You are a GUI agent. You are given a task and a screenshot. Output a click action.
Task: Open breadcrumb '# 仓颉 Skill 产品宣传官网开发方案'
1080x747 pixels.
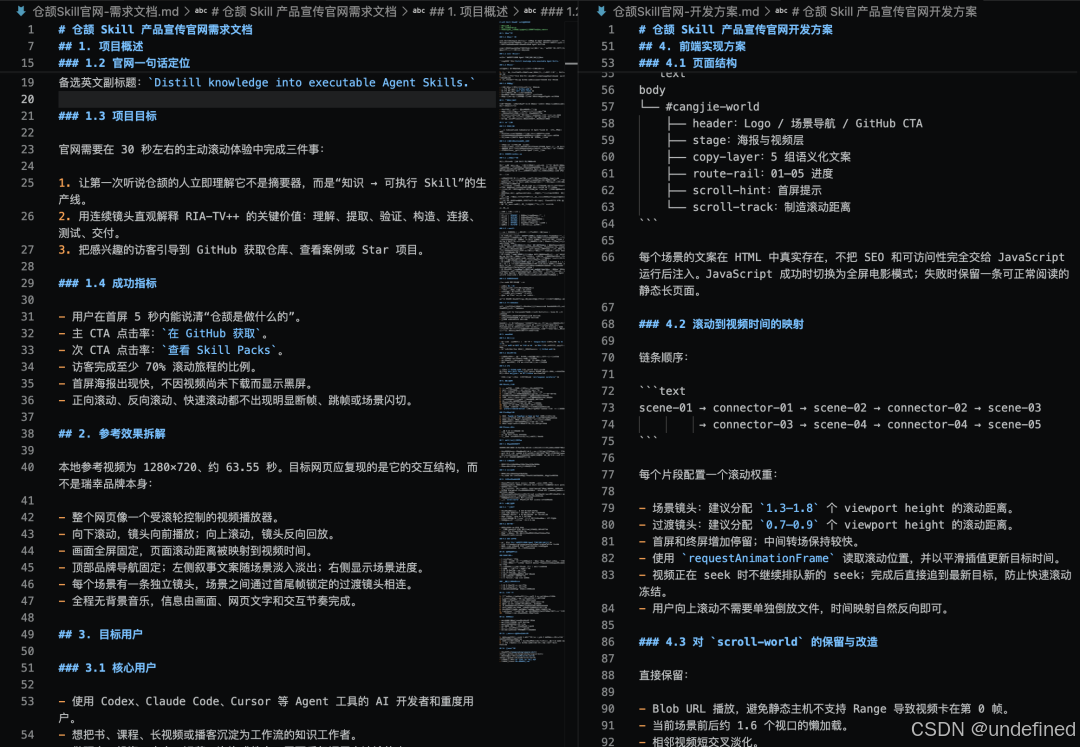pos(884,12)
